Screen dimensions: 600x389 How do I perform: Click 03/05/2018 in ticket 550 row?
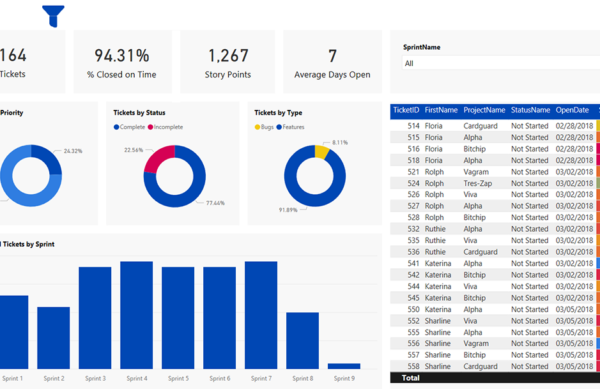pyautogui.click(x=574, y=309)
